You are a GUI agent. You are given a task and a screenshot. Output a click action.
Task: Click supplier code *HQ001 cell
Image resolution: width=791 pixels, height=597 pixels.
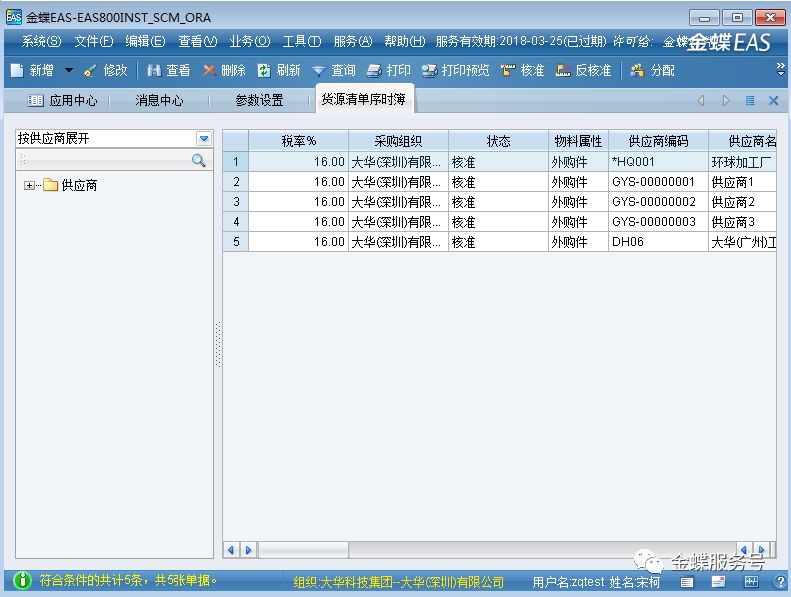(658, 162)
